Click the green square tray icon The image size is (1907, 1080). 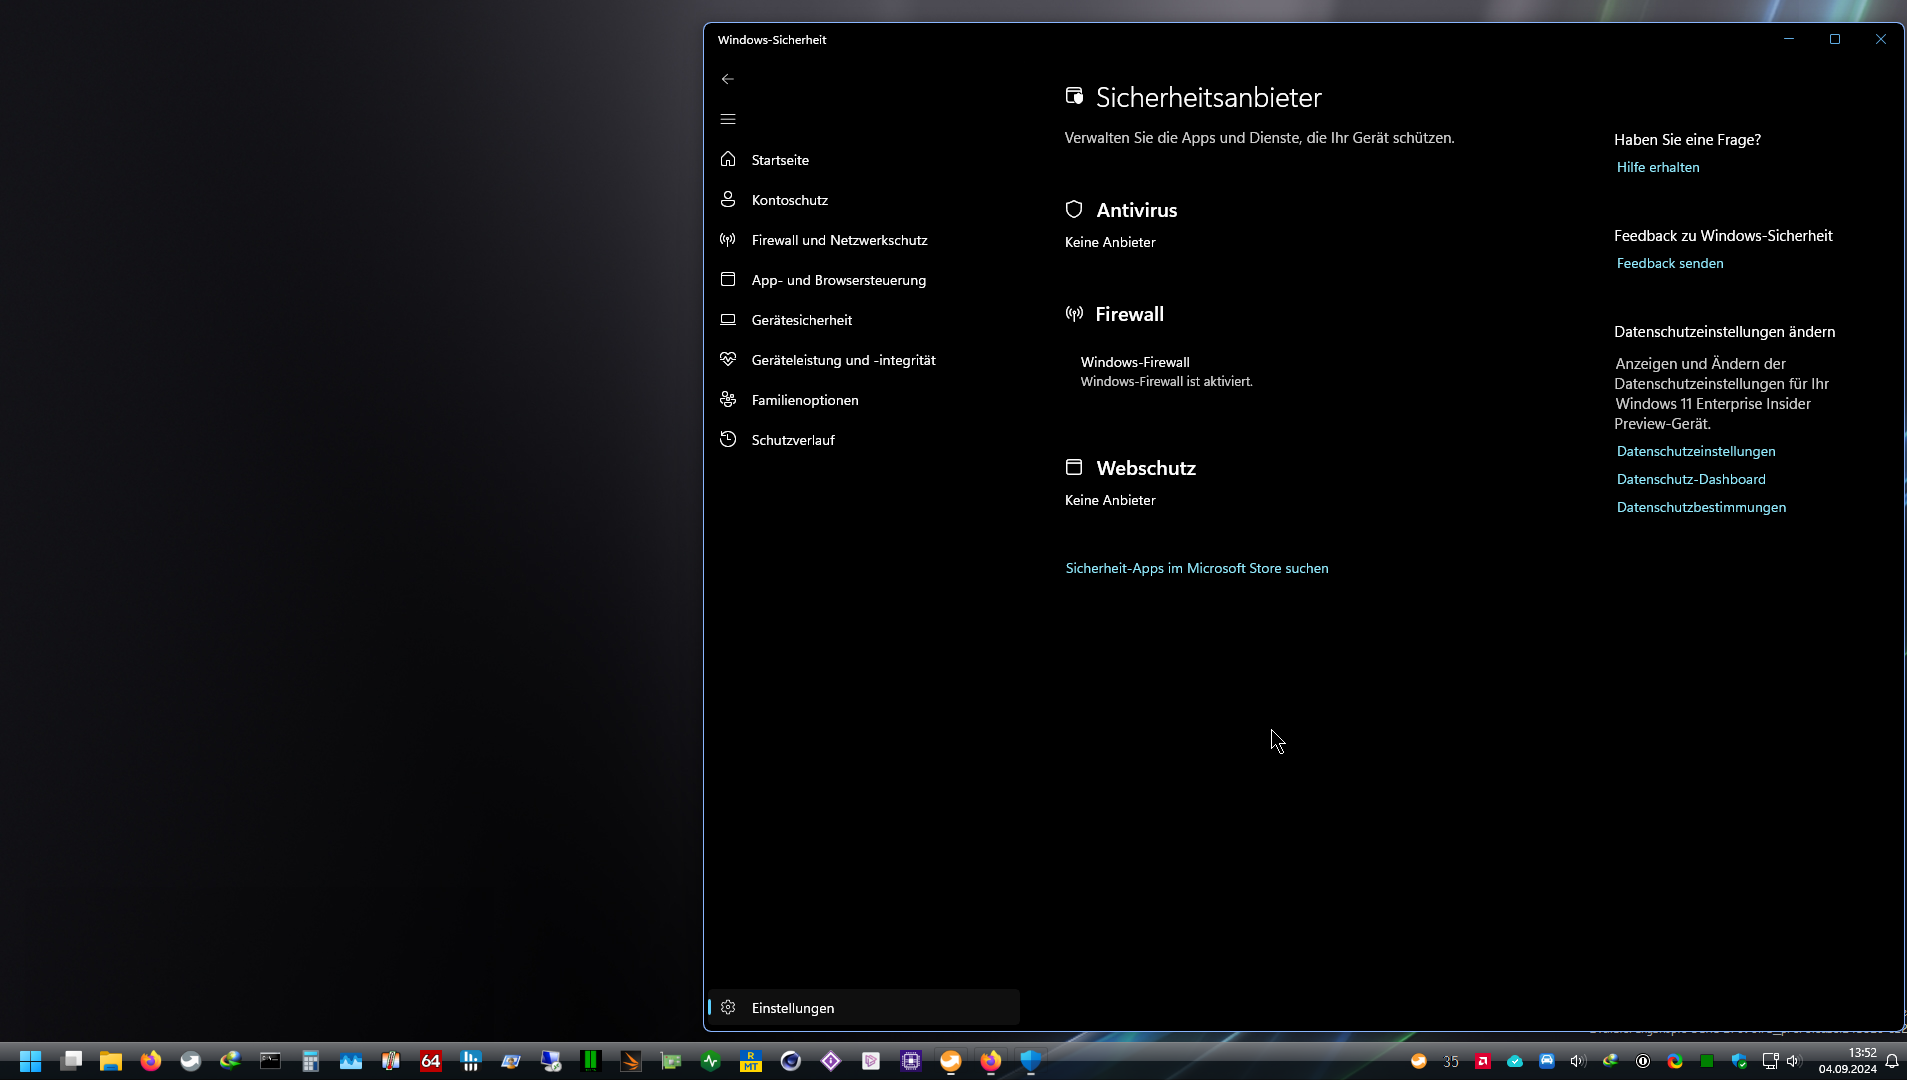pos(1707,1061)
